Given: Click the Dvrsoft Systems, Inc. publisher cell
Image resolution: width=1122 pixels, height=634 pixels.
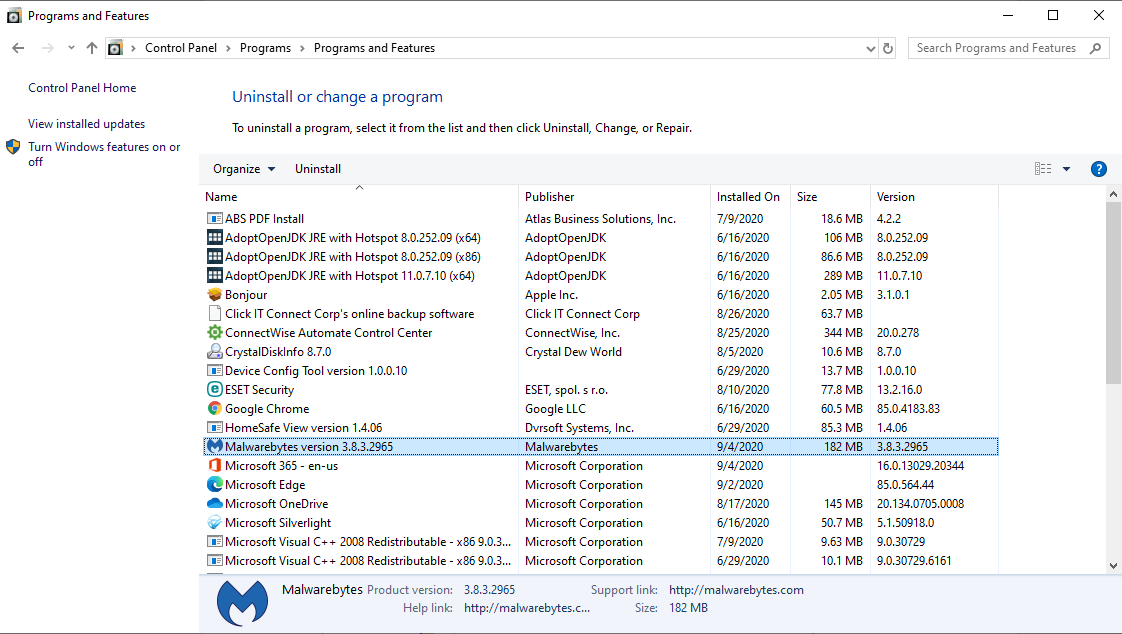Looking at the screenshot, I should [579, 427].
